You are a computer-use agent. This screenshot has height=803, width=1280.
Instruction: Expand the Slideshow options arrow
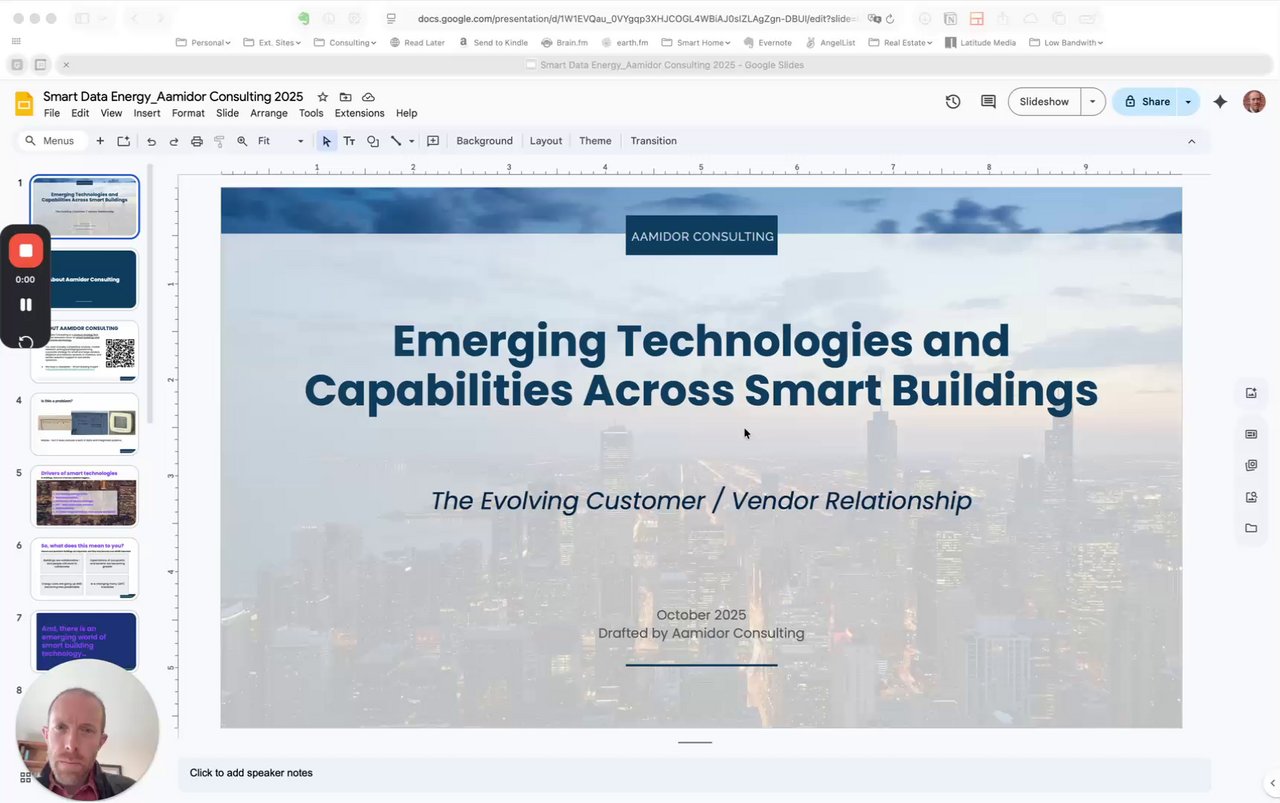point(1092,102)
